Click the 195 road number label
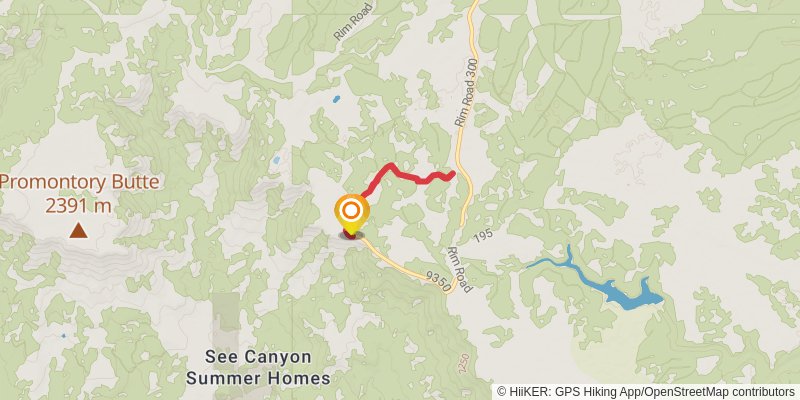800x400 pixels. [x=482, y=236]
